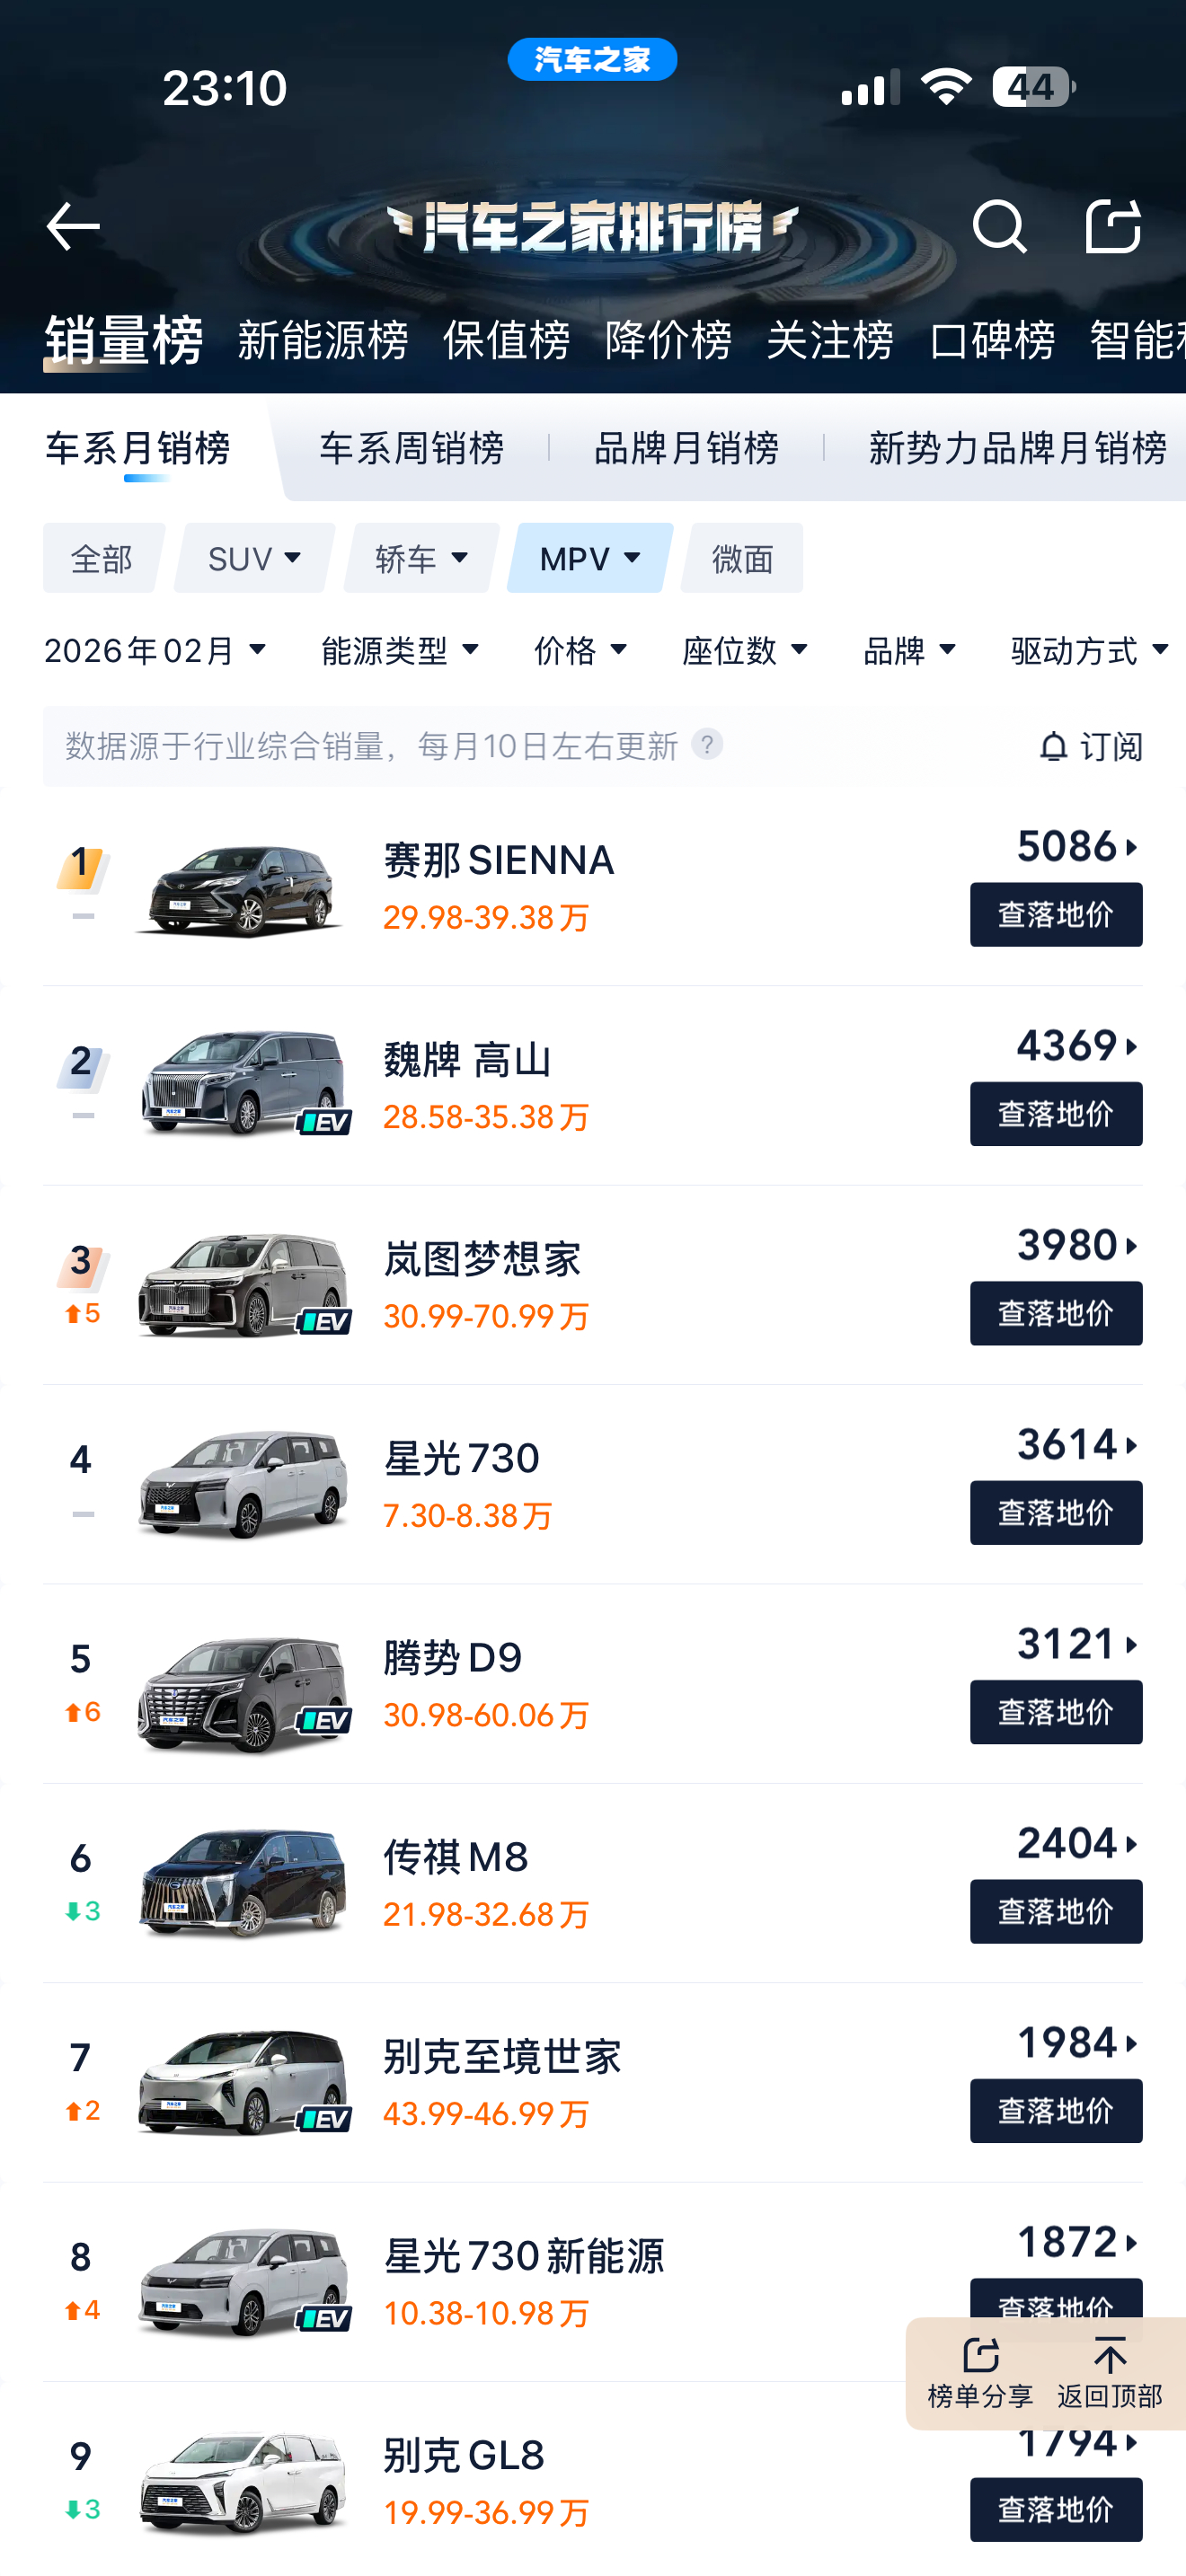Switch to the 车系周销榜 tab
This screenshot has height=2576, width=1186.
411,448
